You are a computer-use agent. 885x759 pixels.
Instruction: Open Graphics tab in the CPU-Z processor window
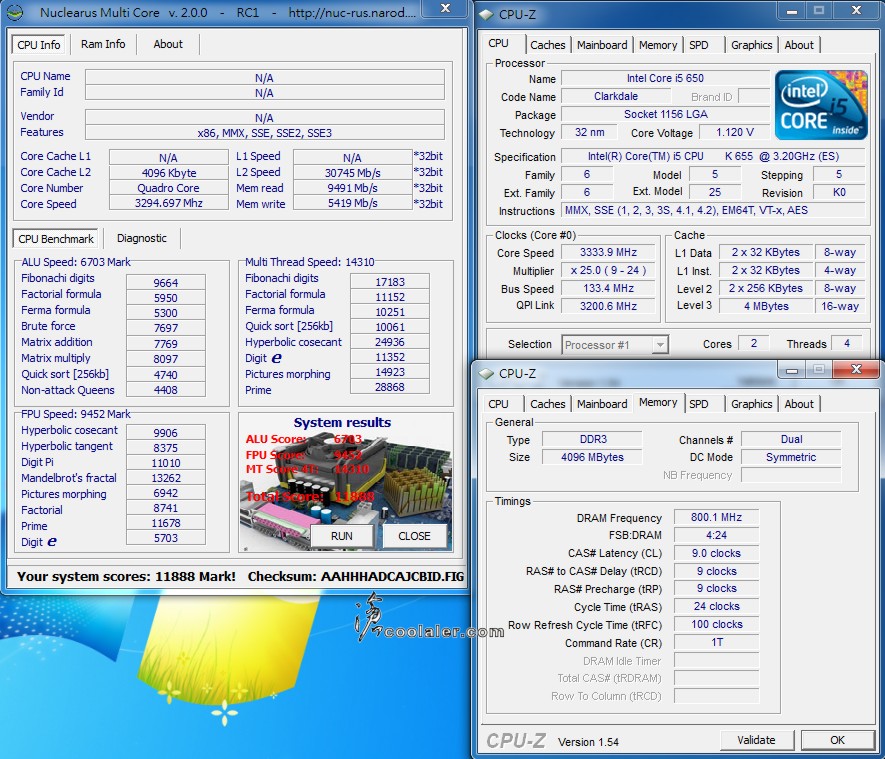tap(751, 45)
